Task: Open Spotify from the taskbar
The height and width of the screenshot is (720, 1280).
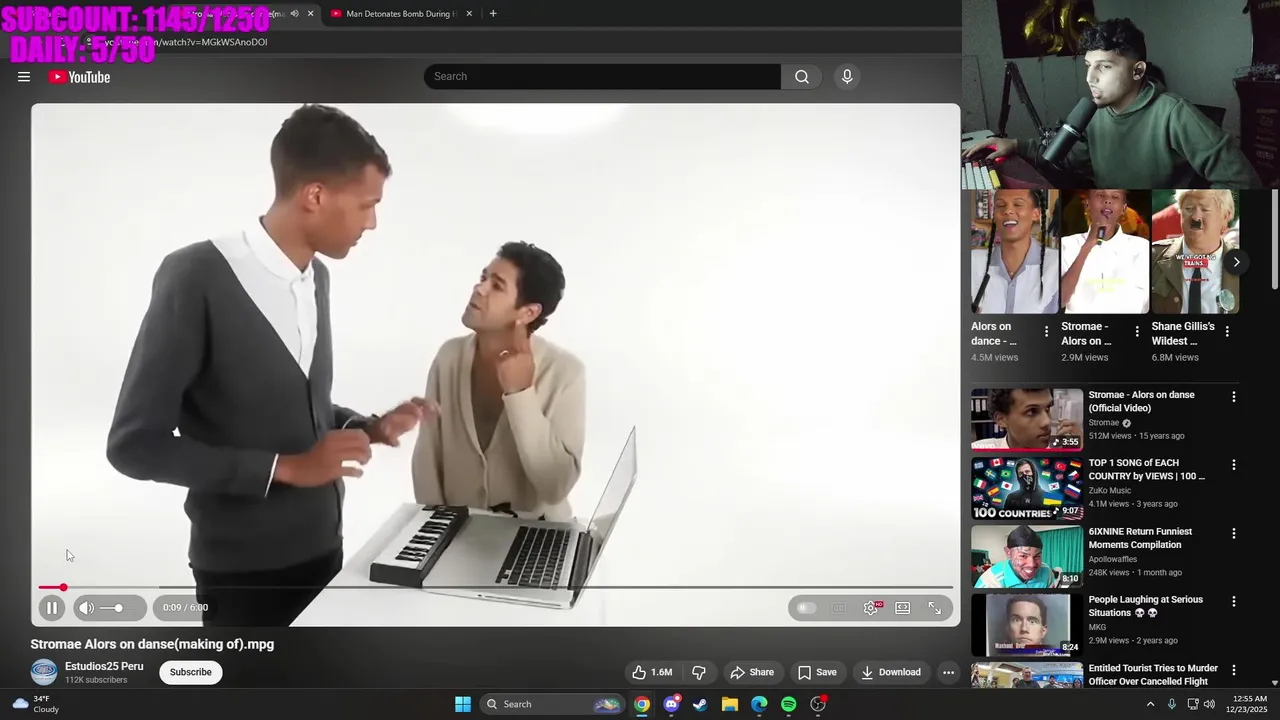Action: tap(788, 704)
